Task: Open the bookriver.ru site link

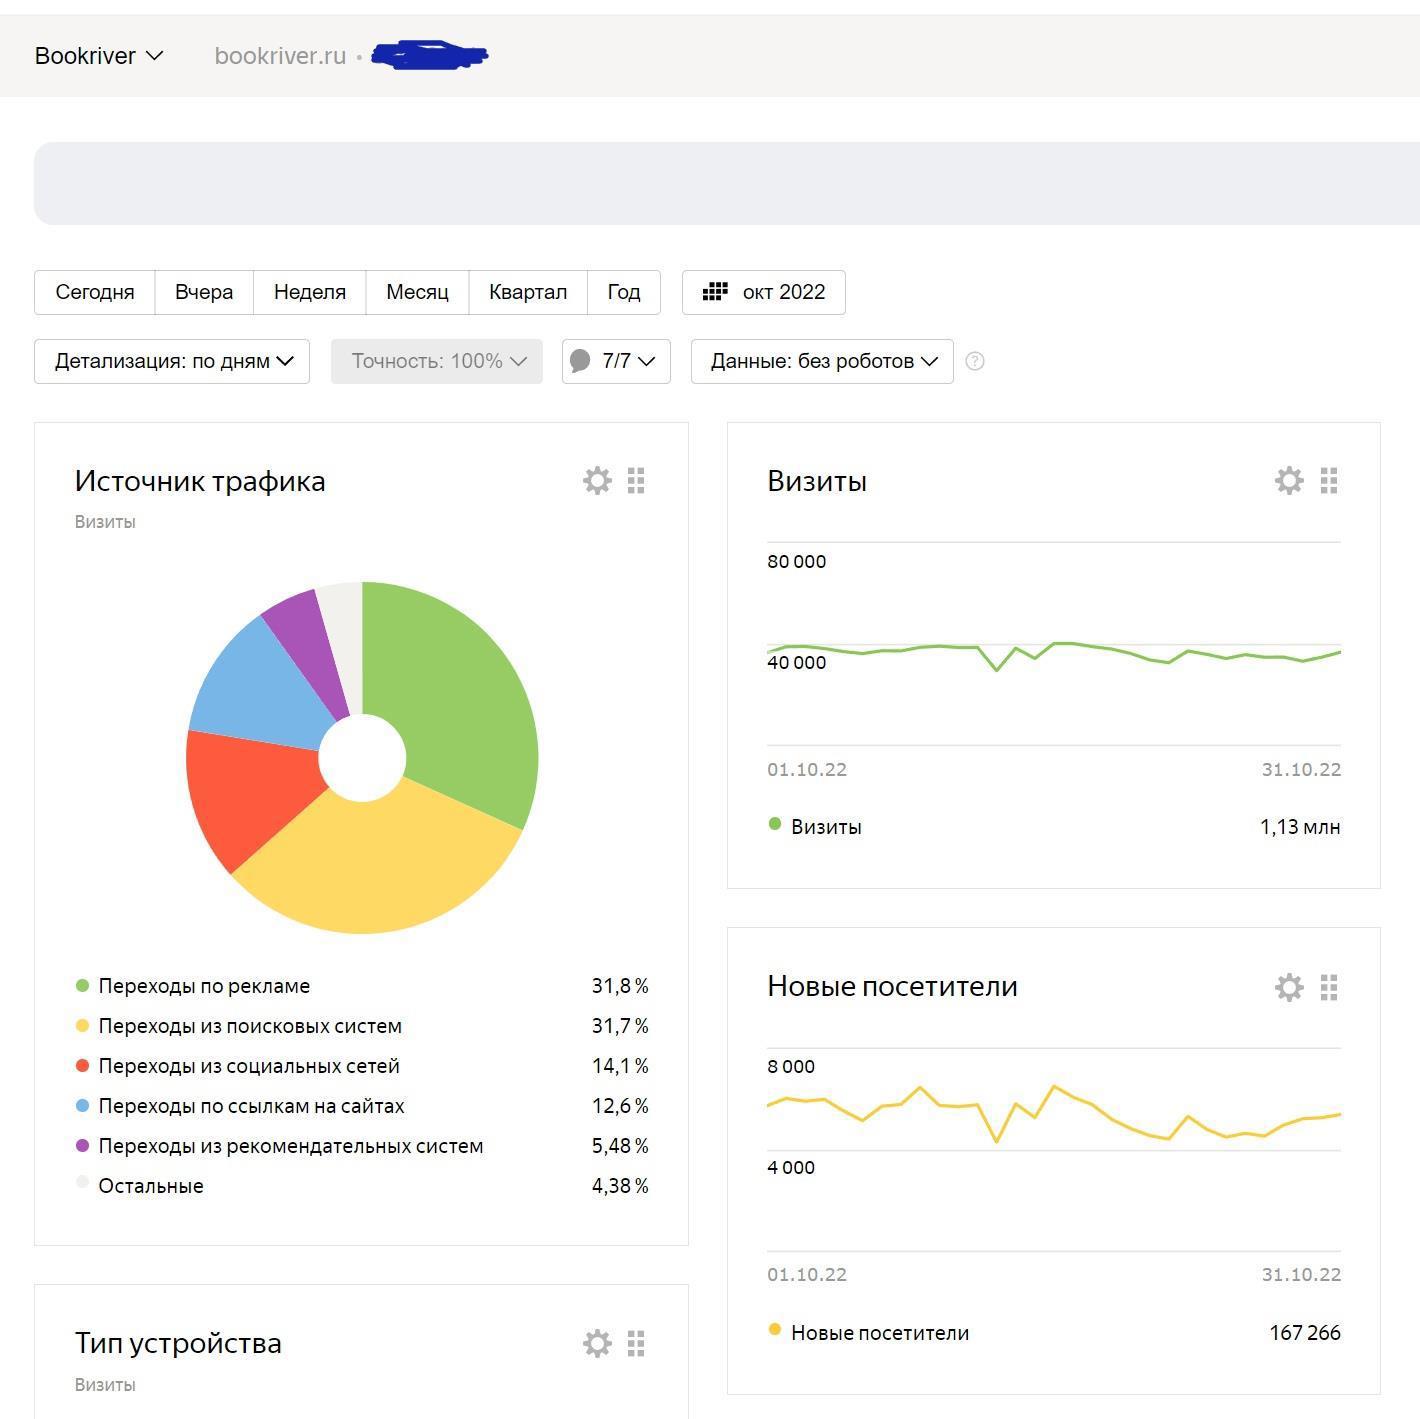Action: click(x=280, y=56)
